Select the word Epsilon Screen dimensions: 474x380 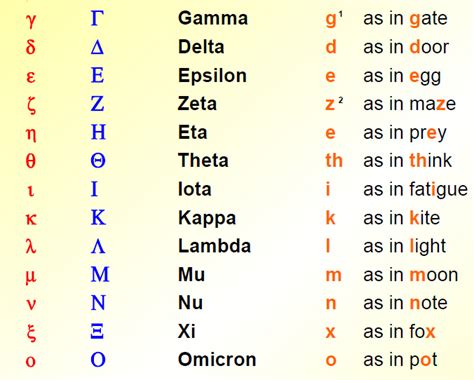[x=212, y=76]
